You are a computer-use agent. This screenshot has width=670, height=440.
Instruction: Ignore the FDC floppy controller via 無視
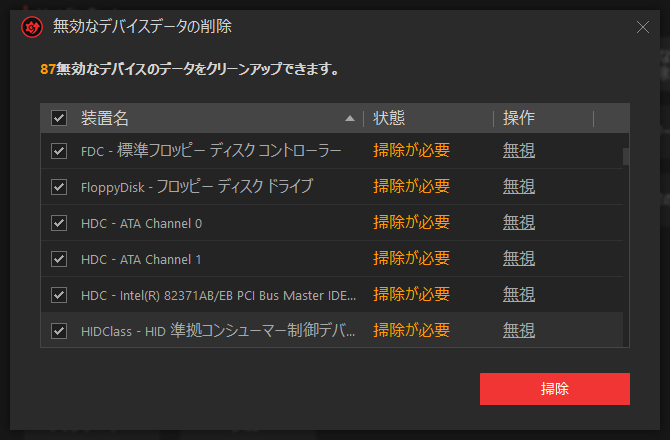(519, 150)
